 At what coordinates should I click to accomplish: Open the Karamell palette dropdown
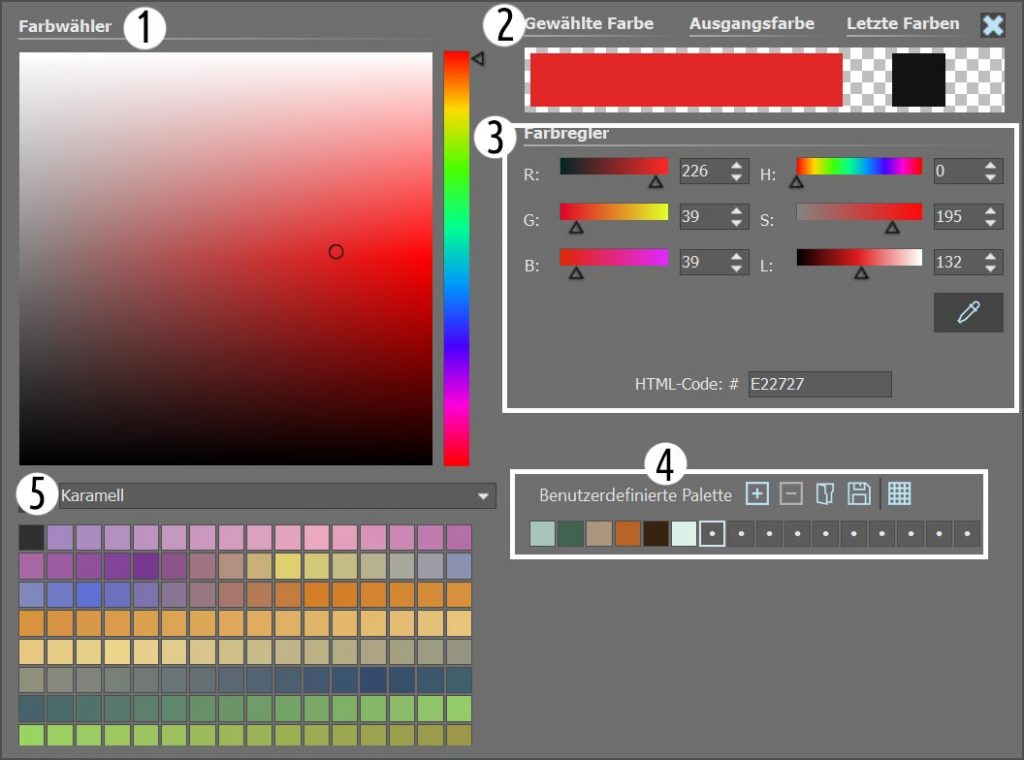tap(484, 496)
